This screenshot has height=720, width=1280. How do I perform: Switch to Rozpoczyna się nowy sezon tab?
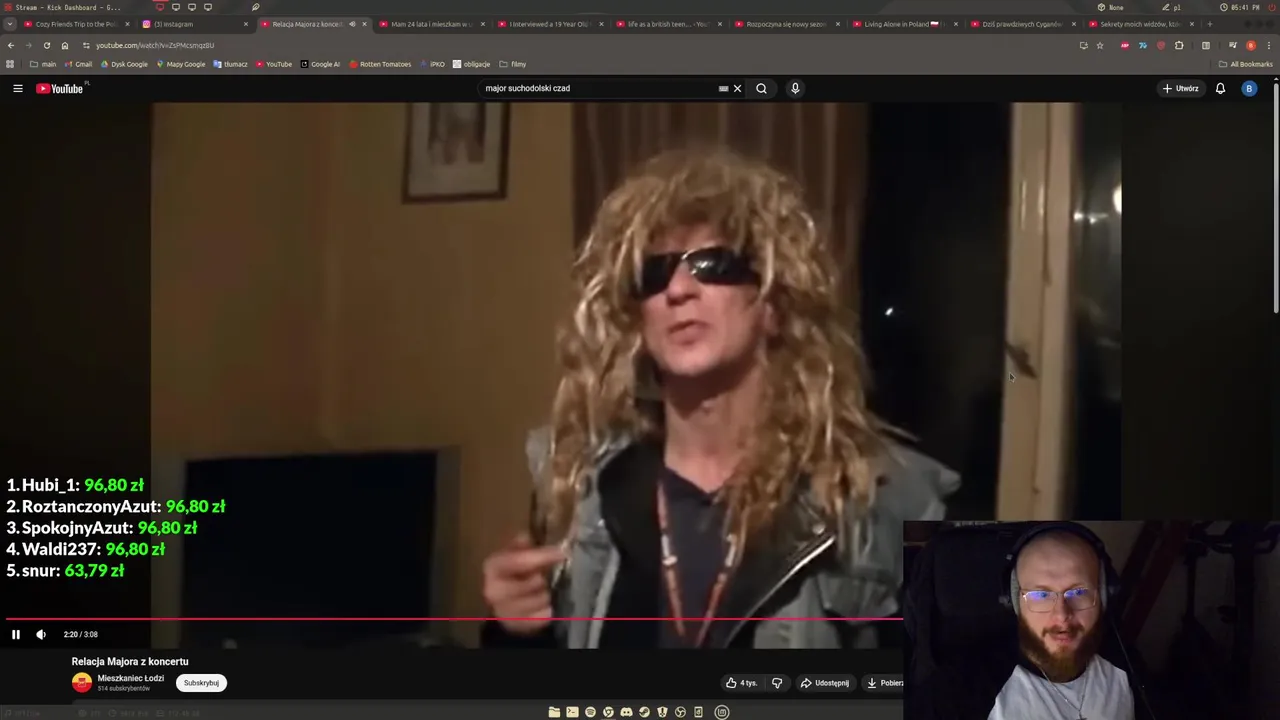(x=785, y=24)
